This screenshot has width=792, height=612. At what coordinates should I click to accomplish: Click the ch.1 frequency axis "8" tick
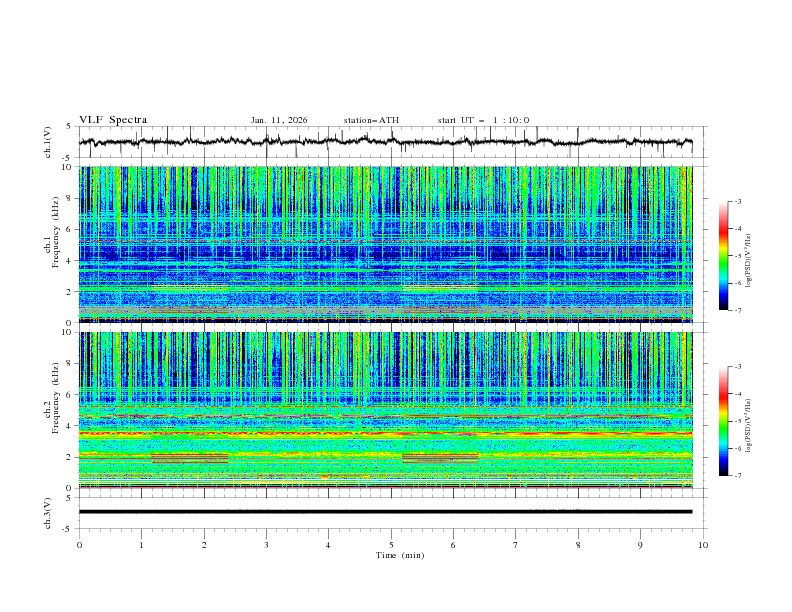[71, 198]
